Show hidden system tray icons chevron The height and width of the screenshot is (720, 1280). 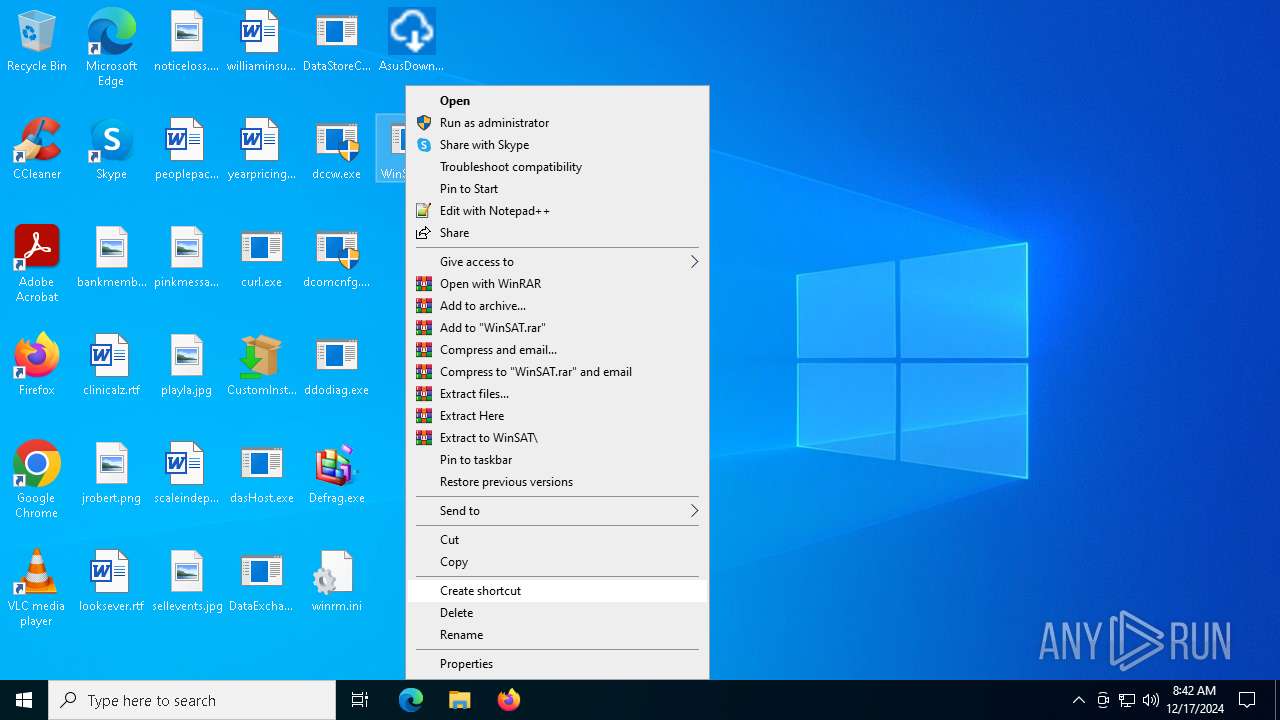[1078, 700]
